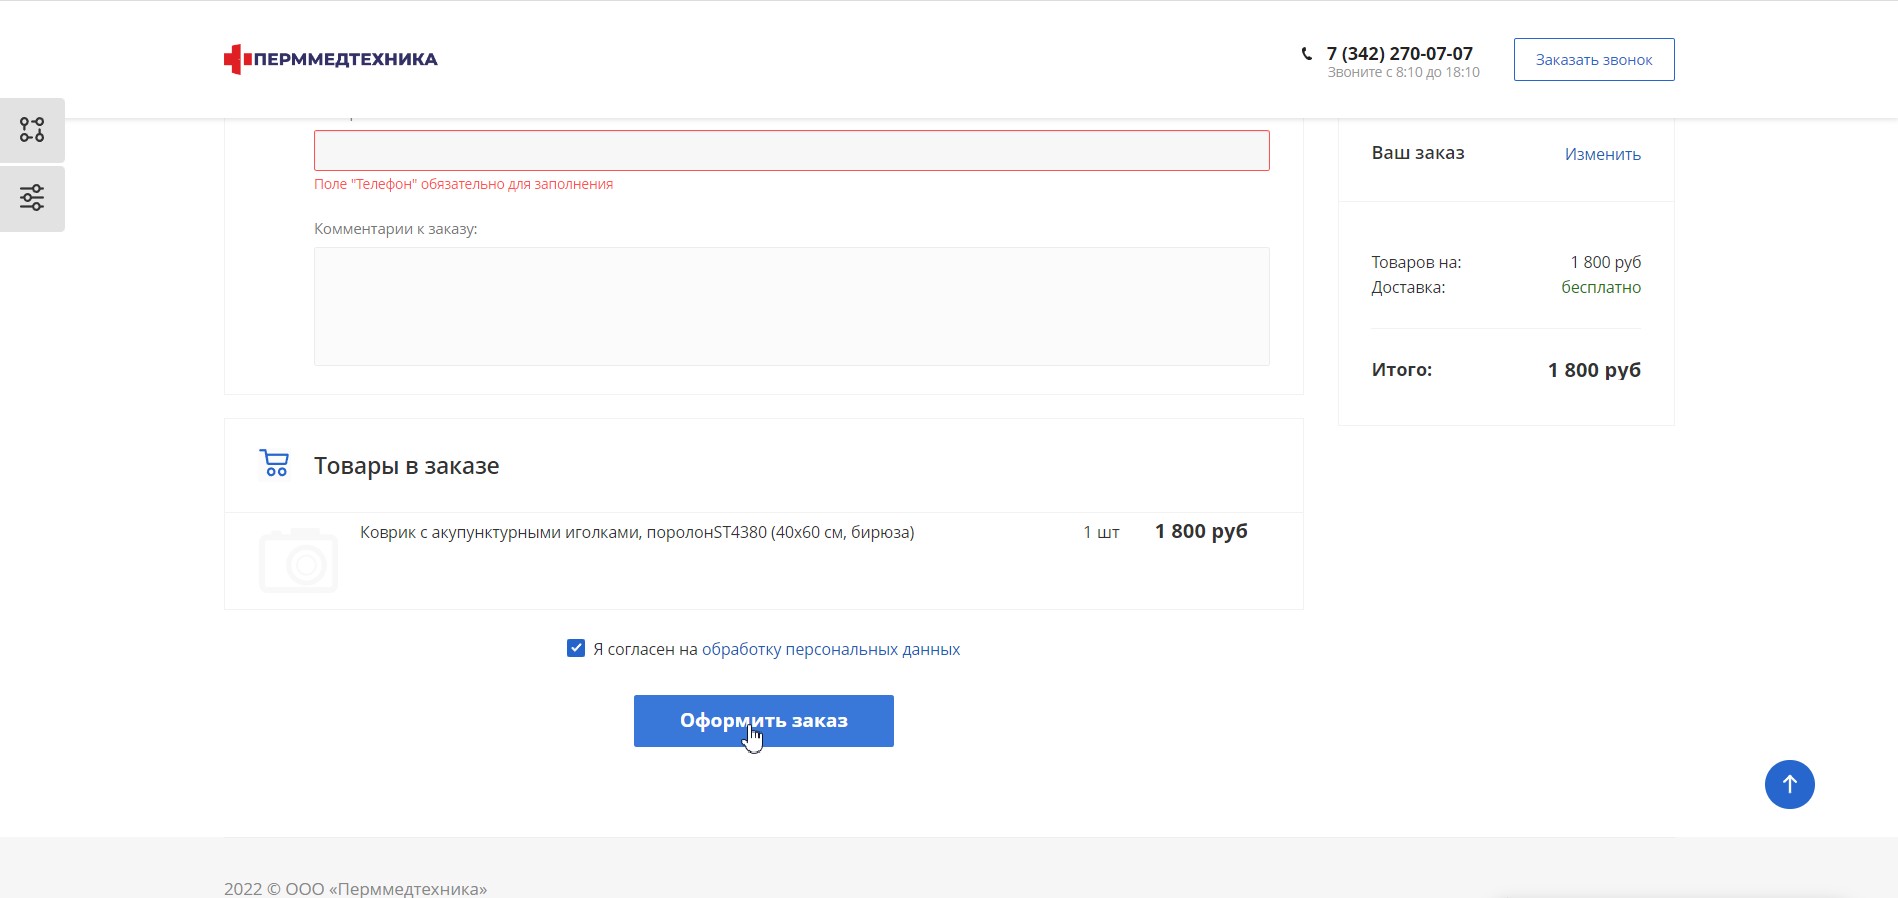The width and height of the screenshot is (1898, 898).
Task: Uncheck the personal data consent checkbox
Action: pyautogui.click(x=576, y=648)
